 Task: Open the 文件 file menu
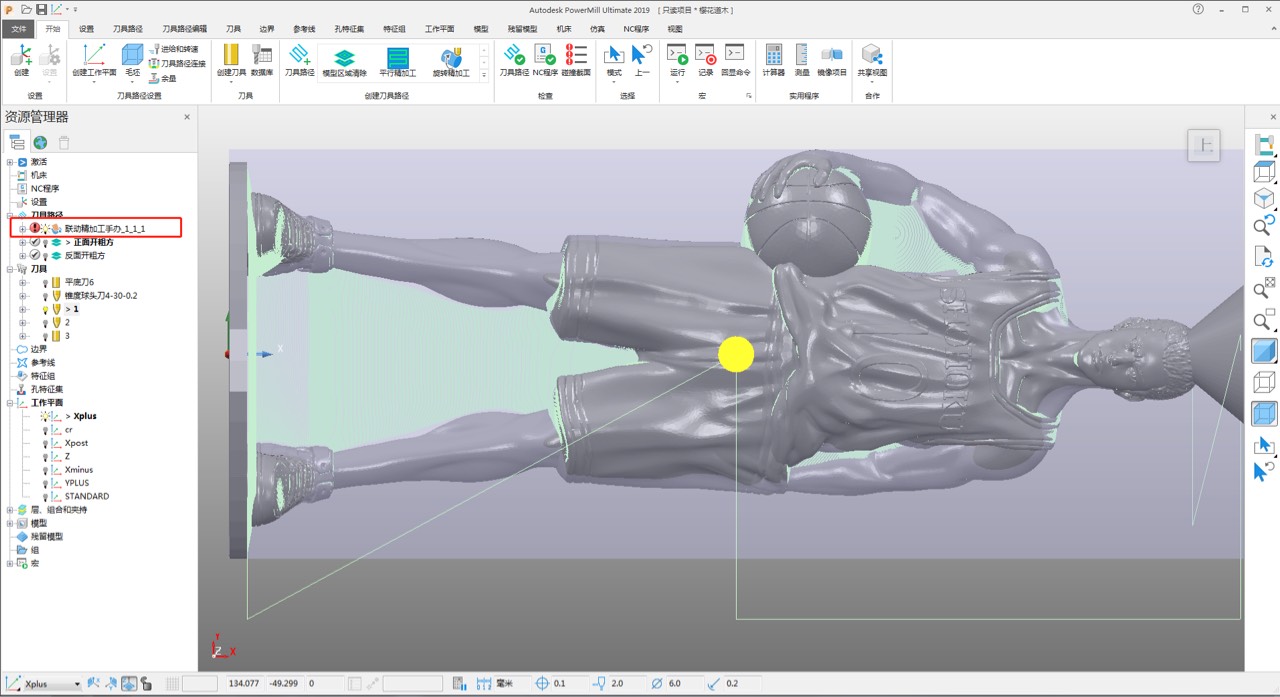pyautogui.click(x=19, y=29)
